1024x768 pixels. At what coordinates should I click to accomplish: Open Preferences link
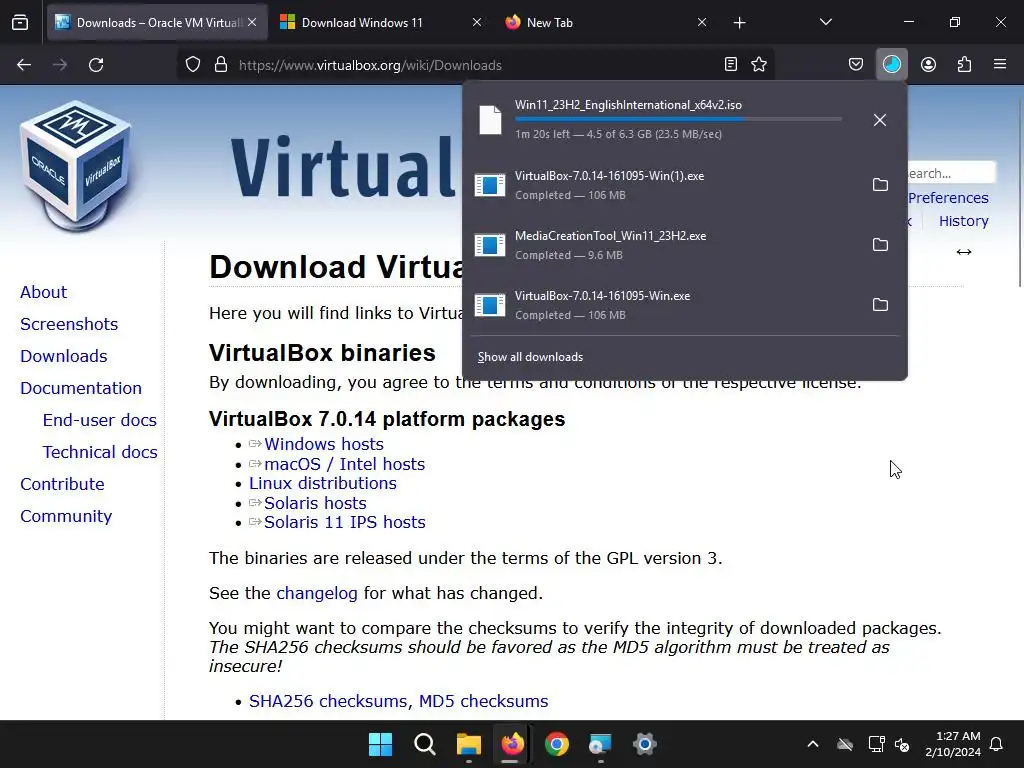pyautogui.click(x=948, y=198)
